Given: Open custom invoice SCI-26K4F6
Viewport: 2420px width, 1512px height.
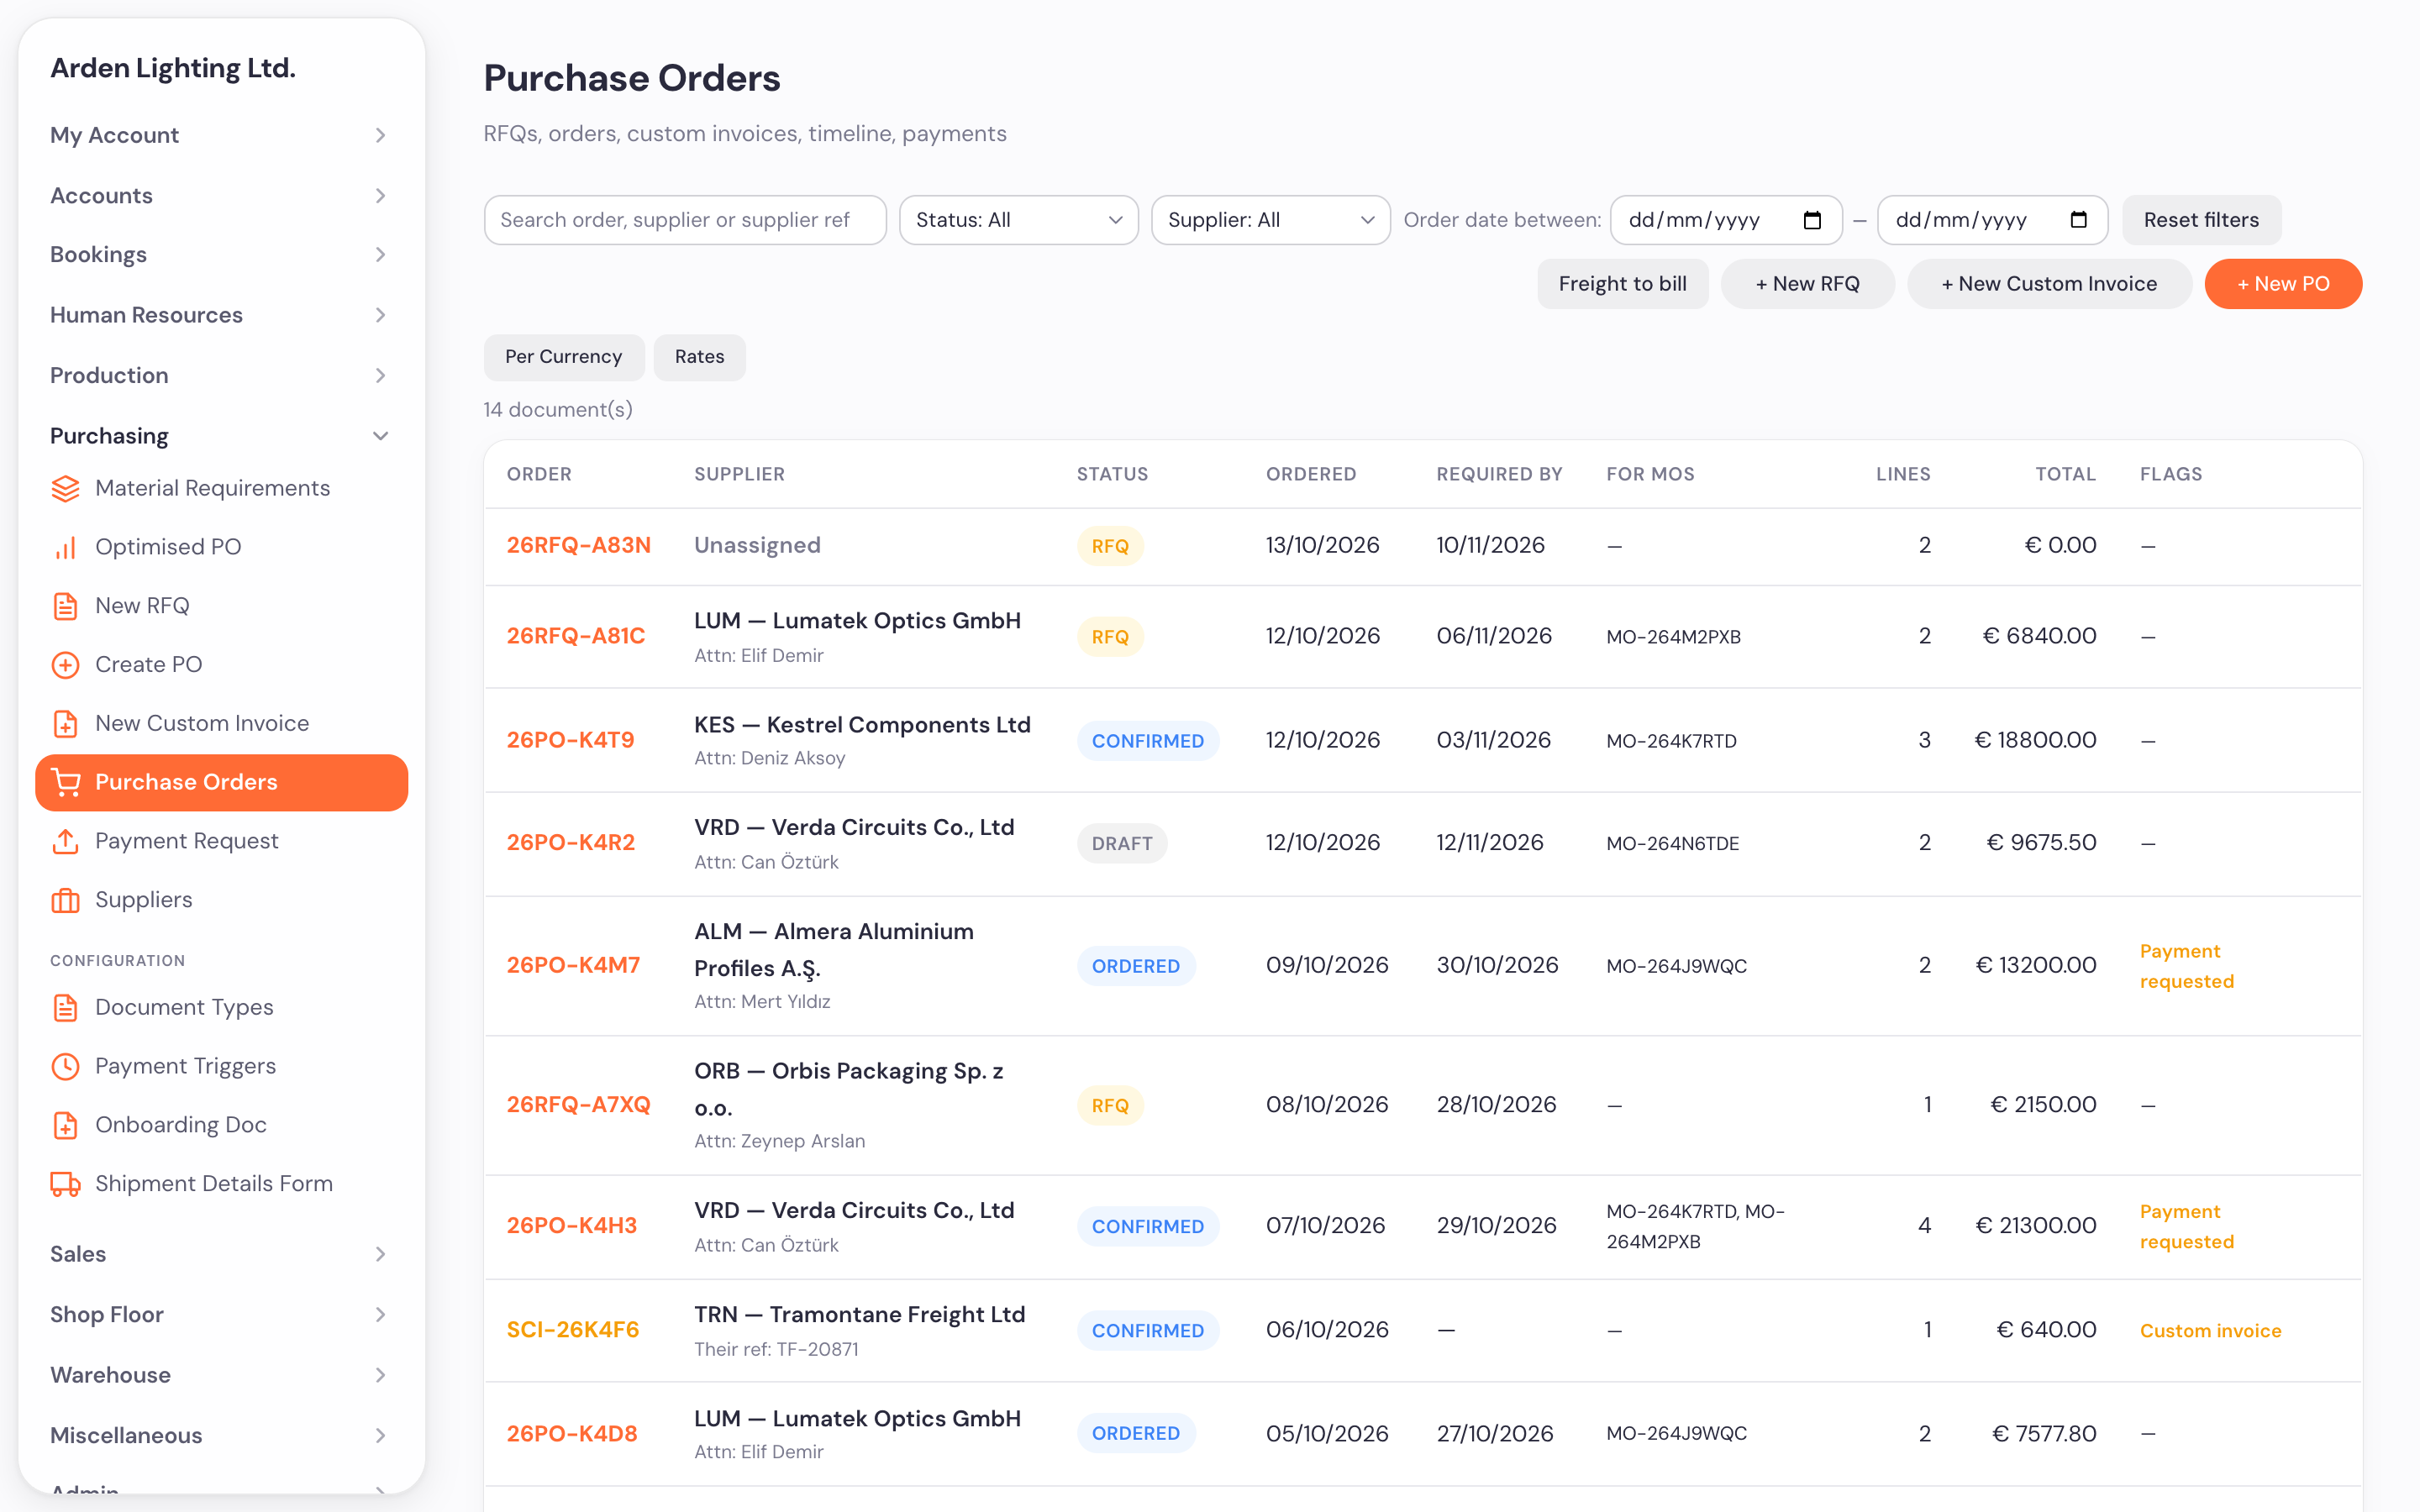Looking at the screenshot, I should pyautogui.click(x=572, y=1330).
